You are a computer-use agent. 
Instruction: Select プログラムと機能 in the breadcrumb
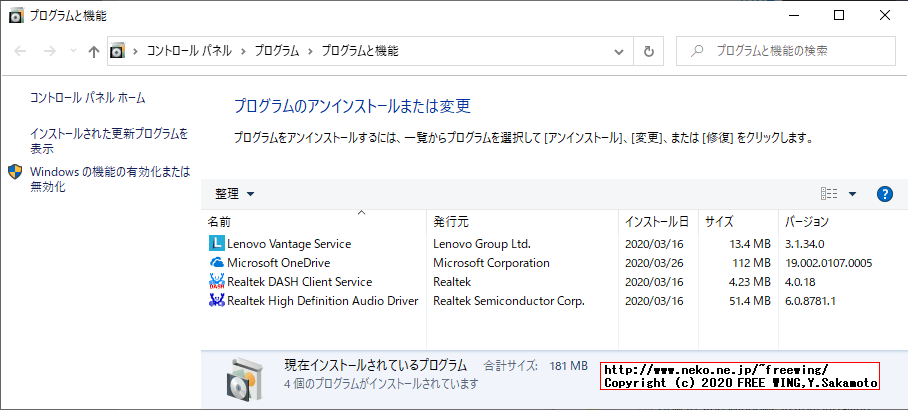(360, 51)
